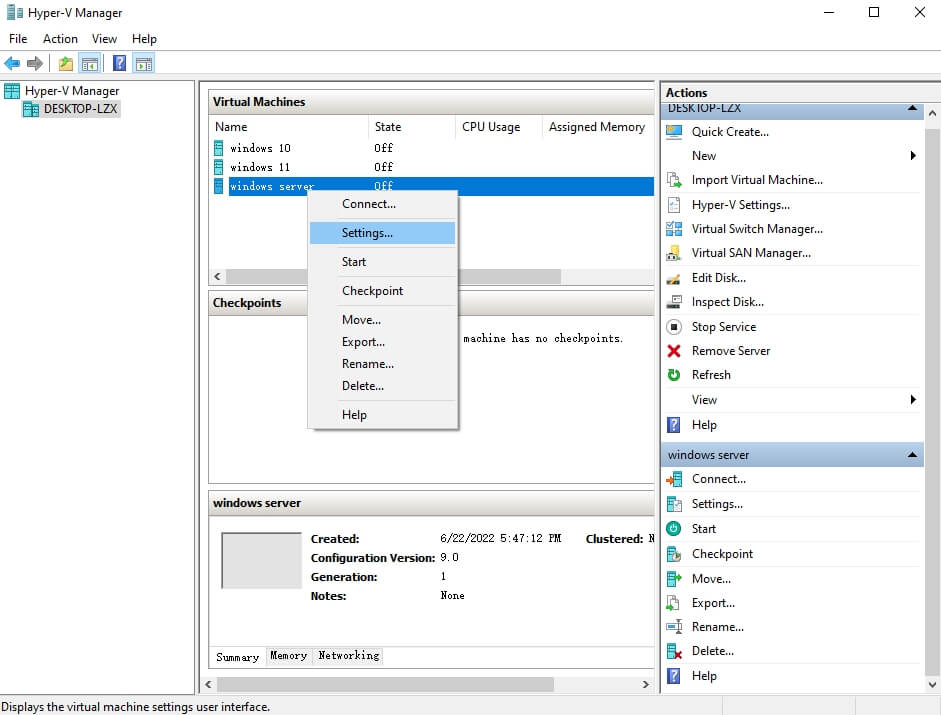This screenshot has width=941, height=715.
Task: Click the Rename icon in Actions pane
Action: 674,627
